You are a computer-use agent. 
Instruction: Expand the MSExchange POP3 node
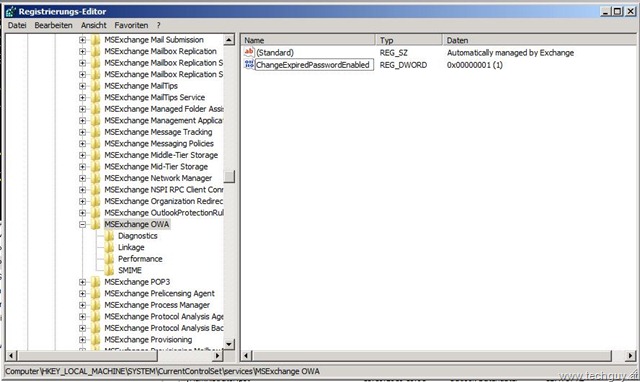[82, 282]
